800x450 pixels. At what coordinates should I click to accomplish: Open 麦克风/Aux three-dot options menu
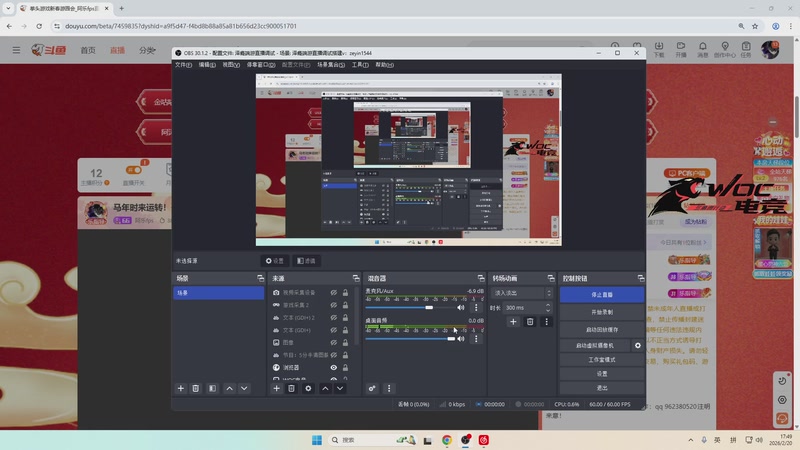pyautogui.click(x=476, y=308)
